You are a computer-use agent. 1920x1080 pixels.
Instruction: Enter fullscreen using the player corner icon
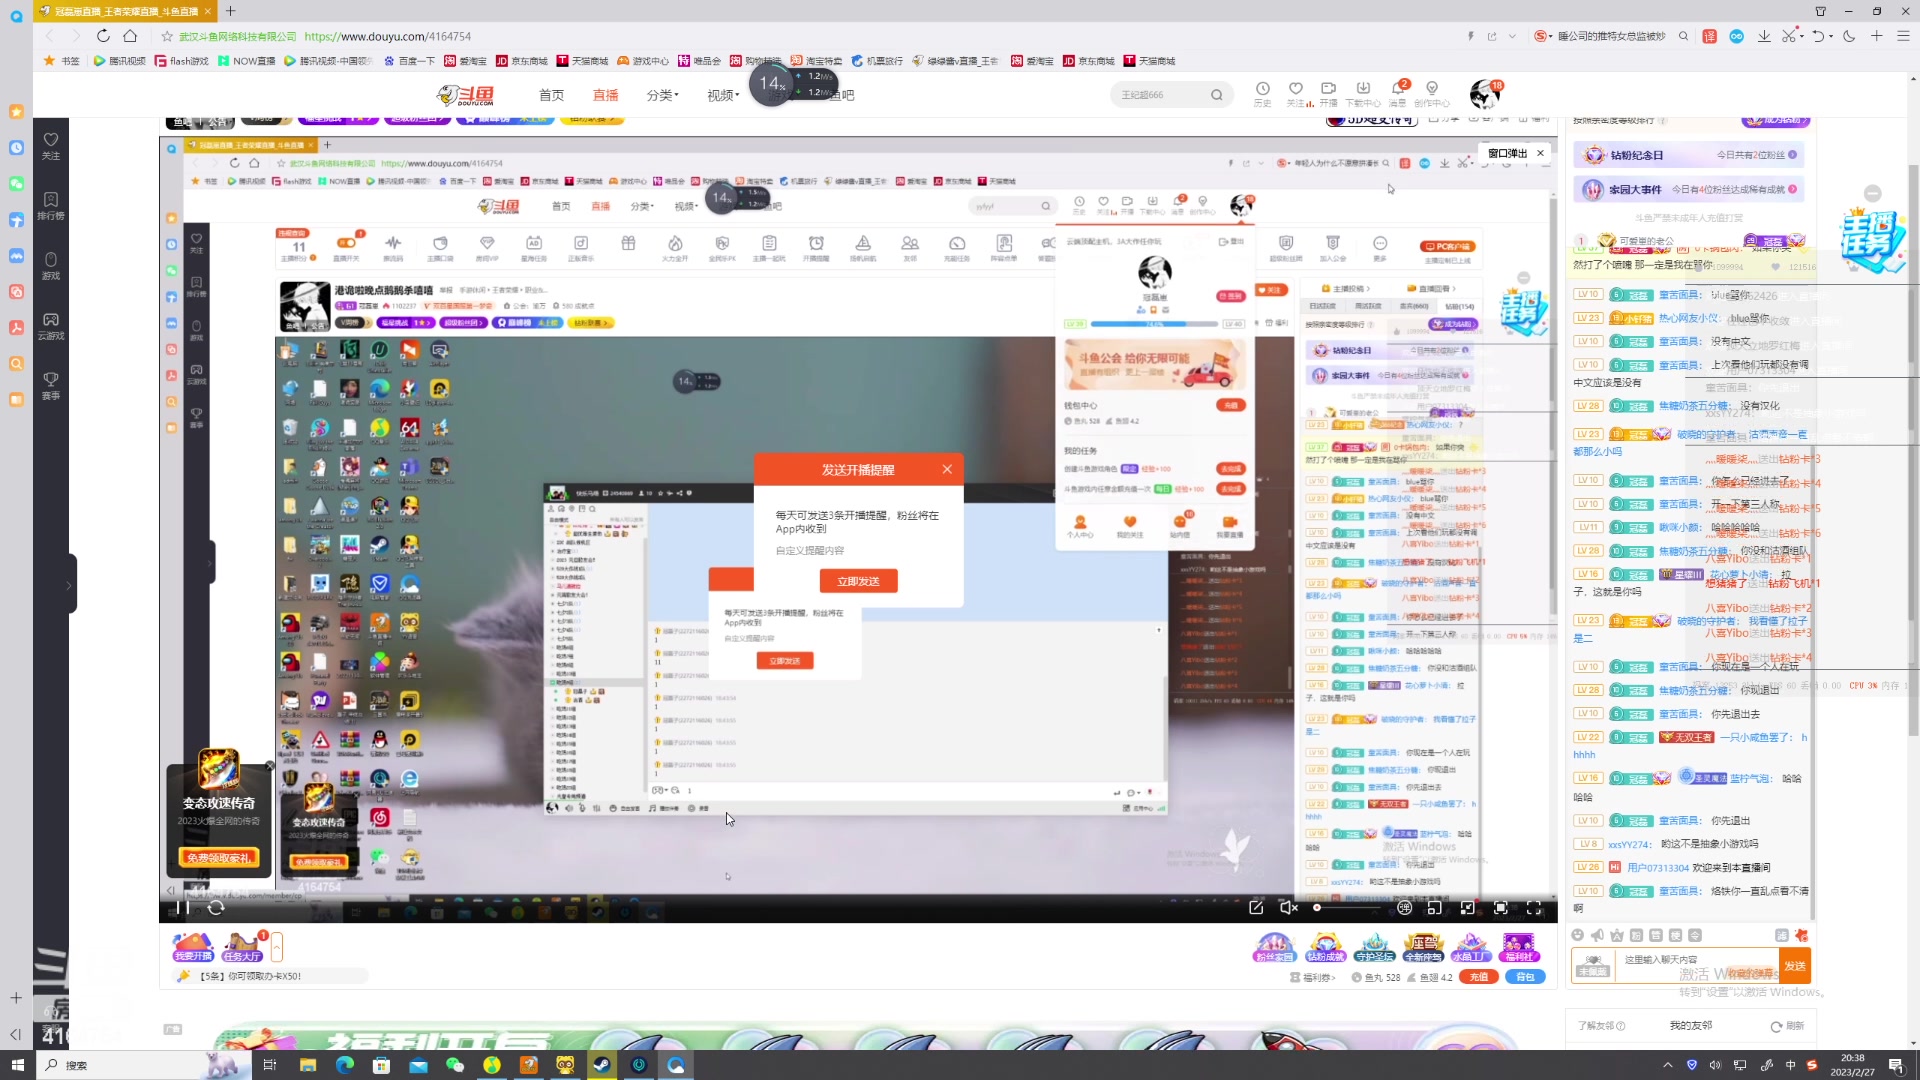pyautogui.click(x=1534, y=908)
